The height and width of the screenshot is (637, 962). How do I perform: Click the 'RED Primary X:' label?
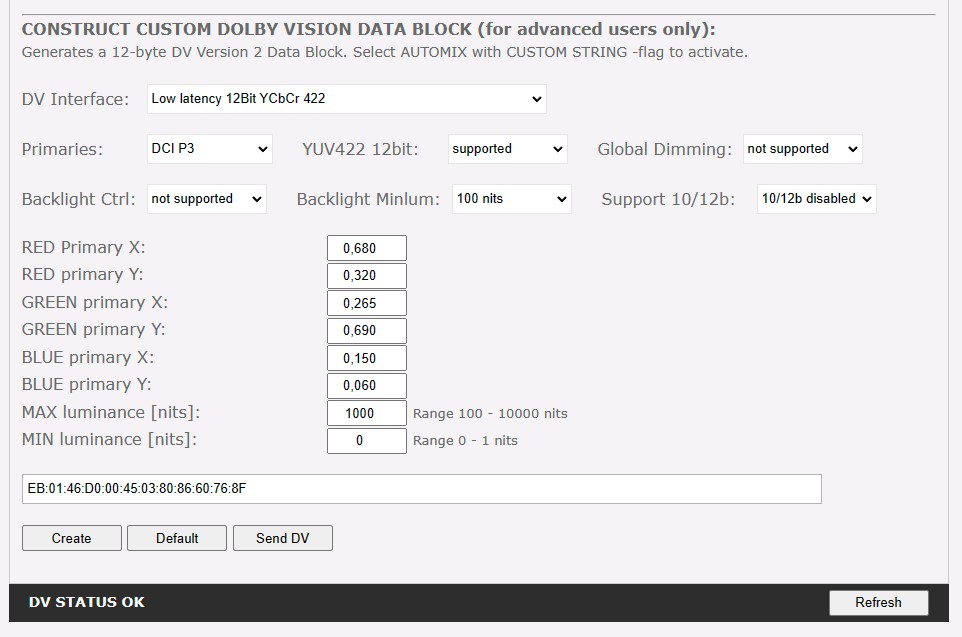pos(83,247)
